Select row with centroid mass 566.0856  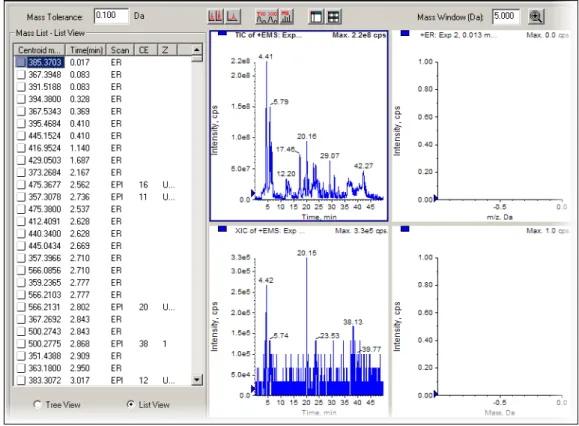point(103,270)
